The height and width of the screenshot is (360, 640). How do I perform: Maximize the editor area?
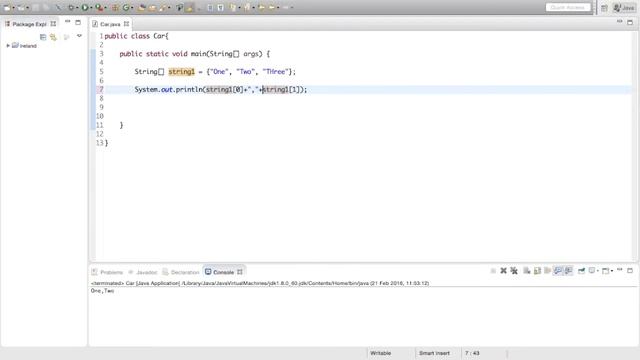[630, 22]
